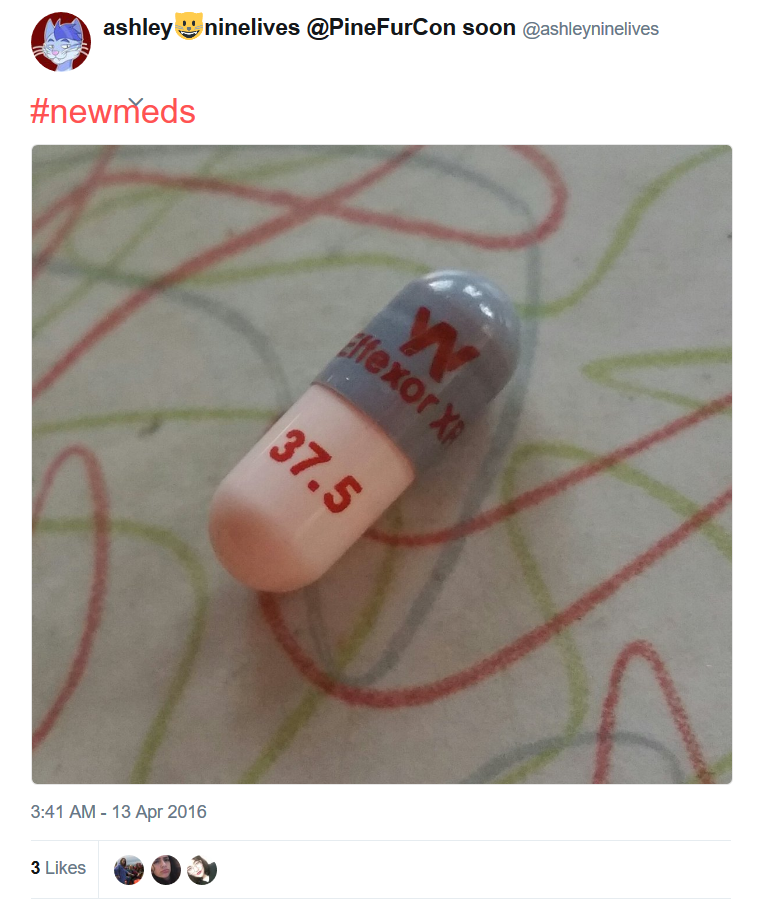Click the 37.5 marking in the photo
The width and height of the screenshot is (761, 900).
316,471
